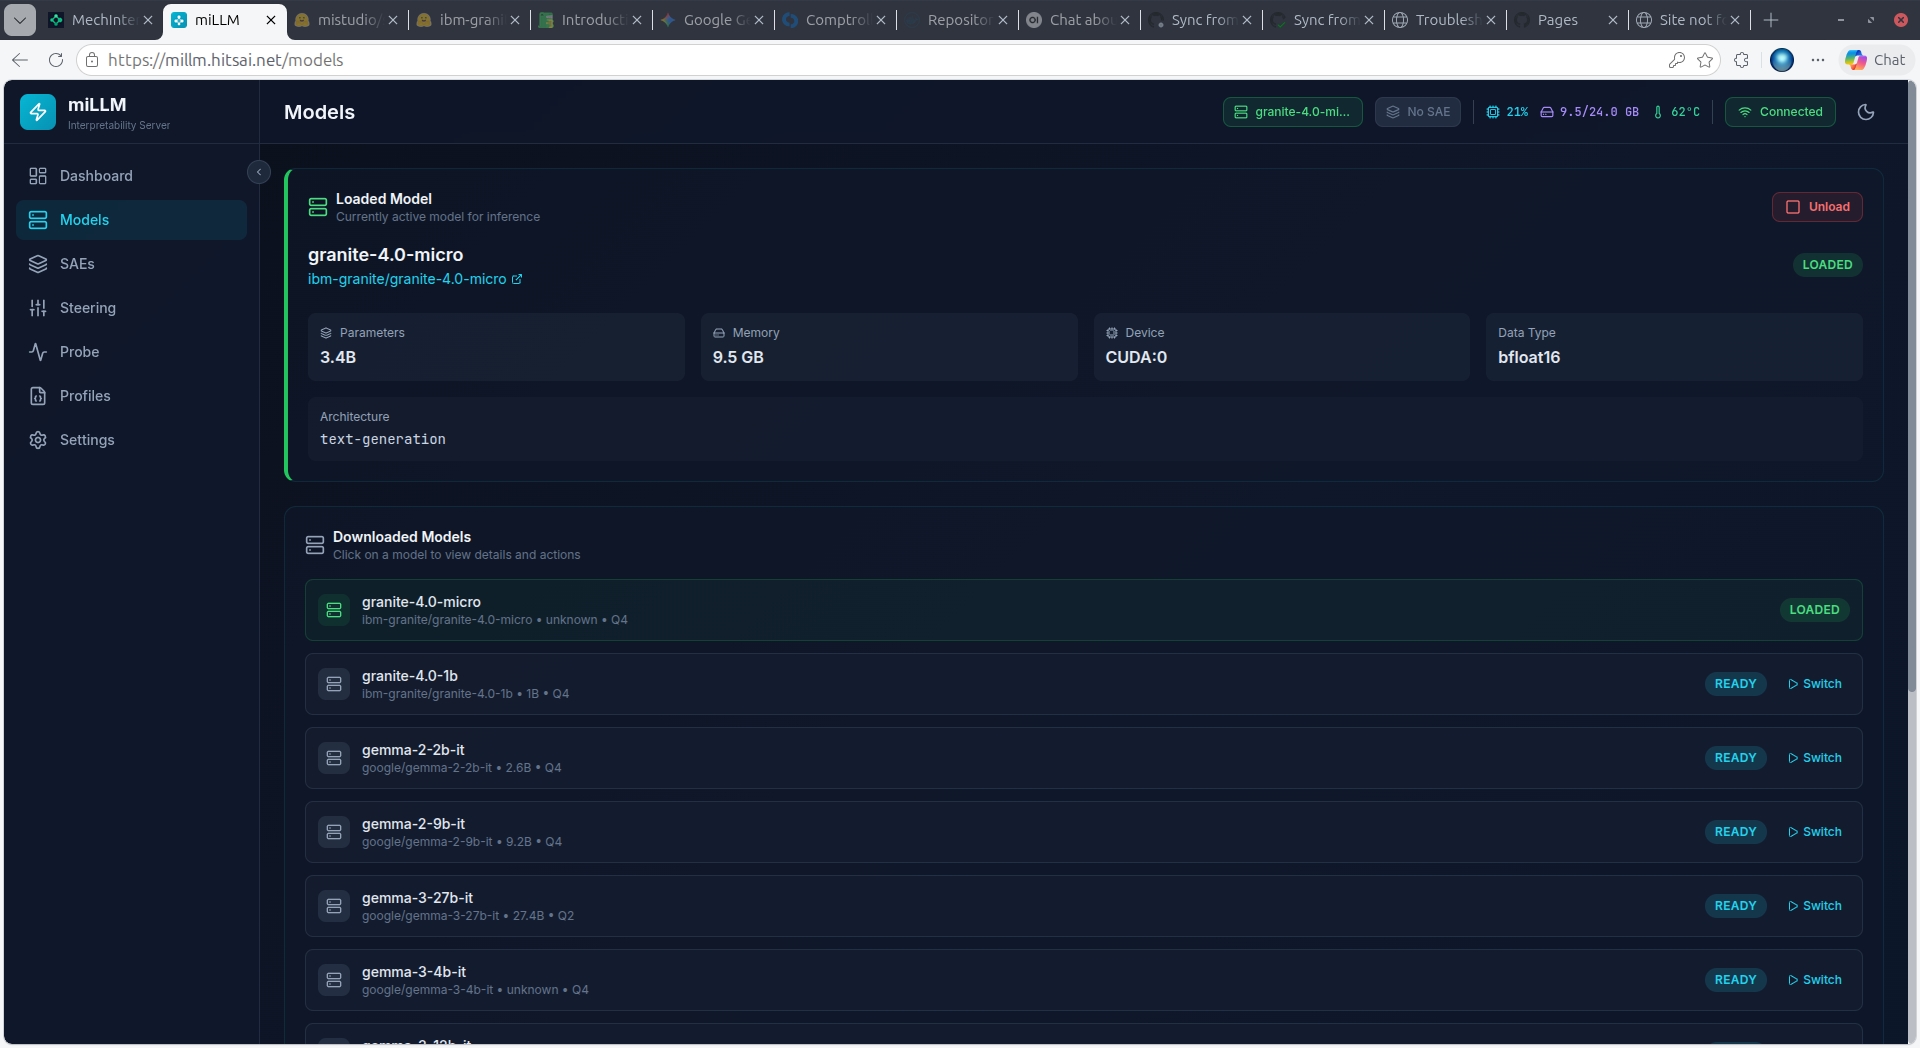
Task: Open the Steering sliders icon in sidebar
Action: coord(38,308)
